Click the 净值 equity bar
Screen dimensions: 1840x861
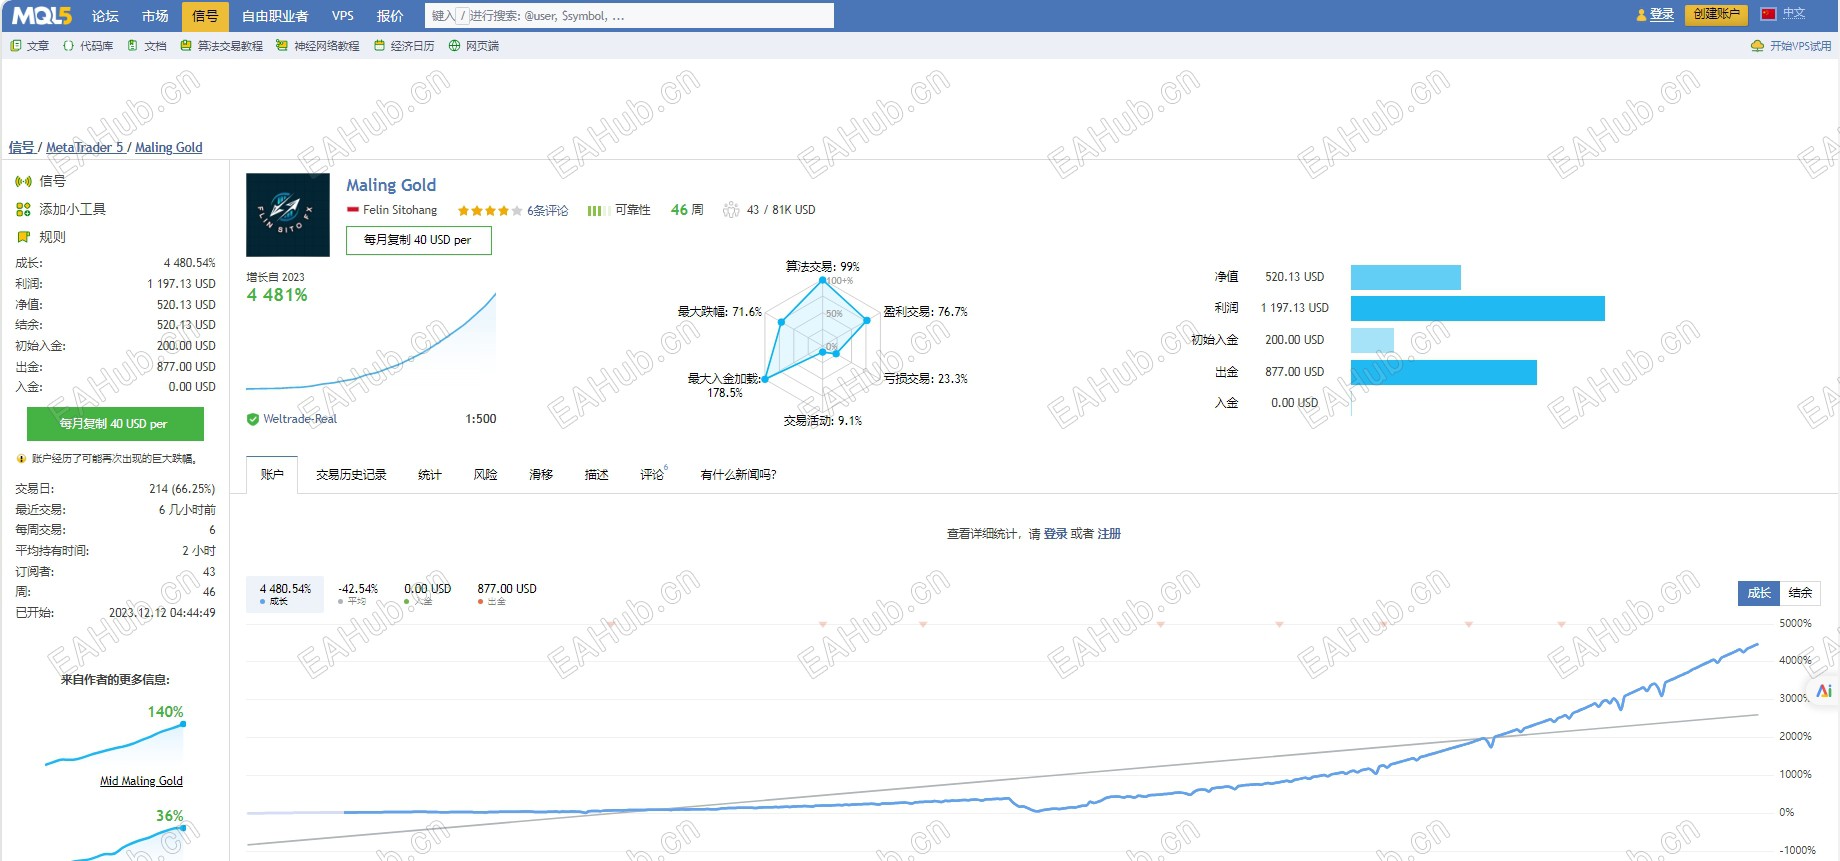click(x=1406, y=277)
